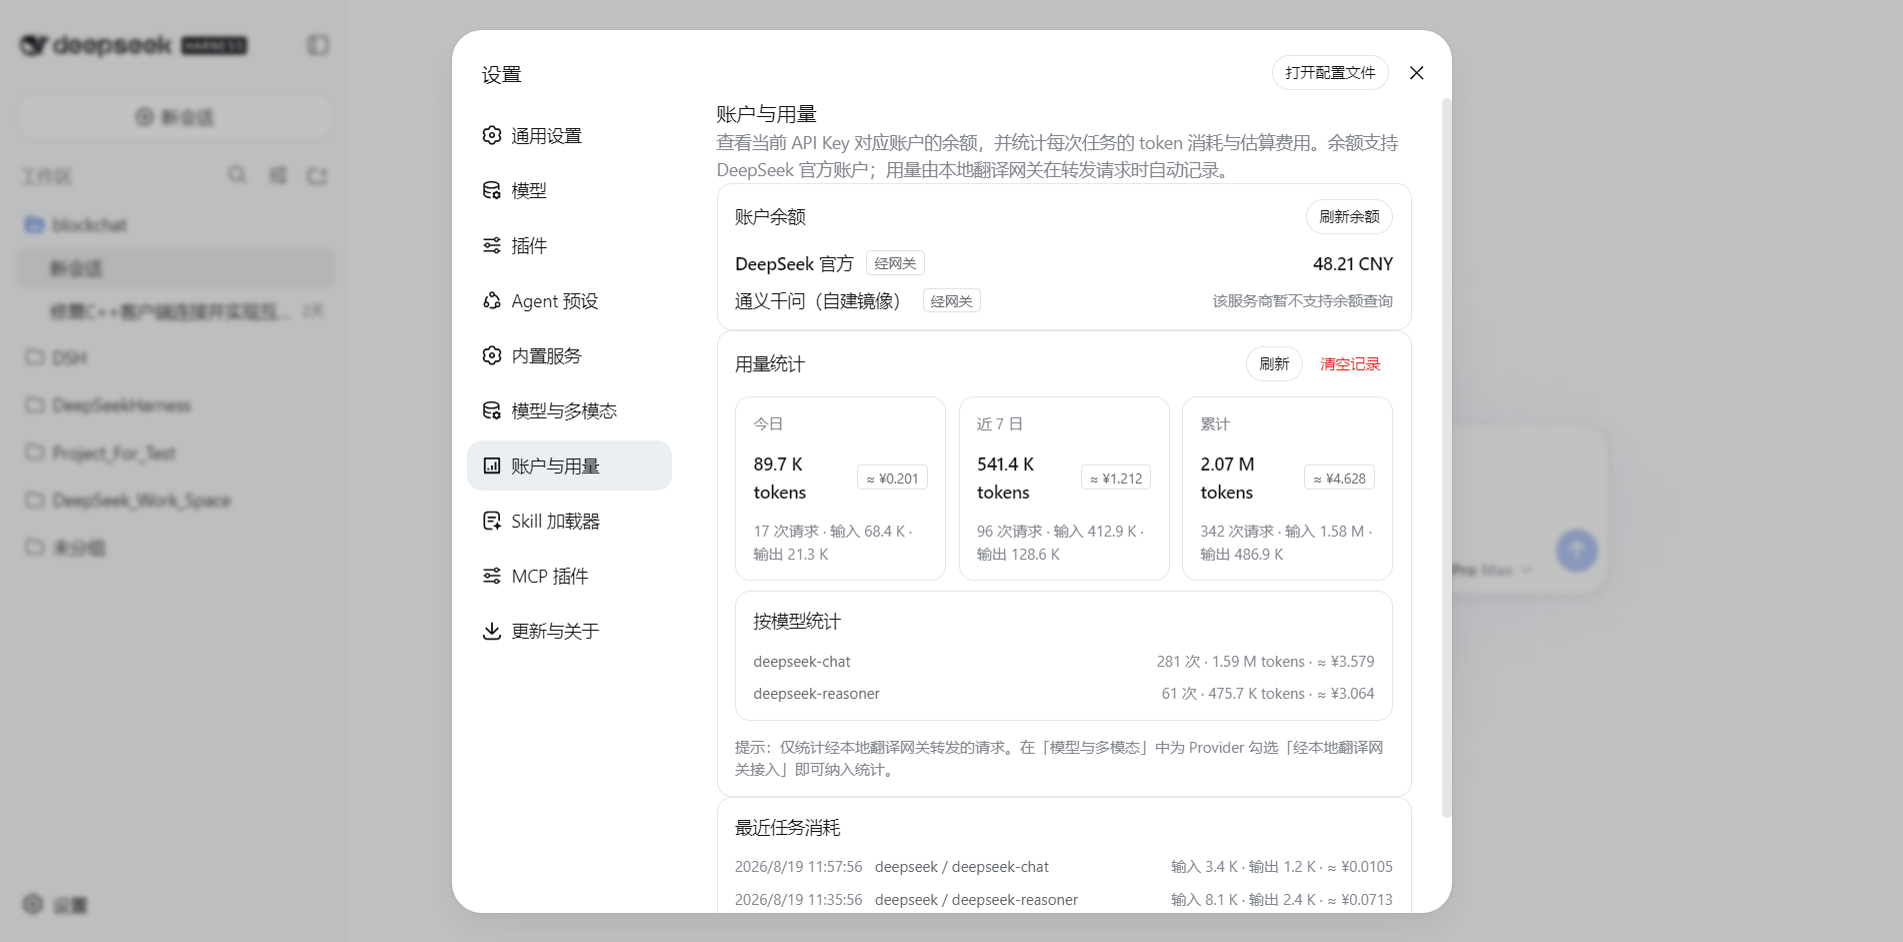Open Skill 加载器 section
Image resolution: width=1903 pixels, height=942 pixels.
click(x=569, y=521)
